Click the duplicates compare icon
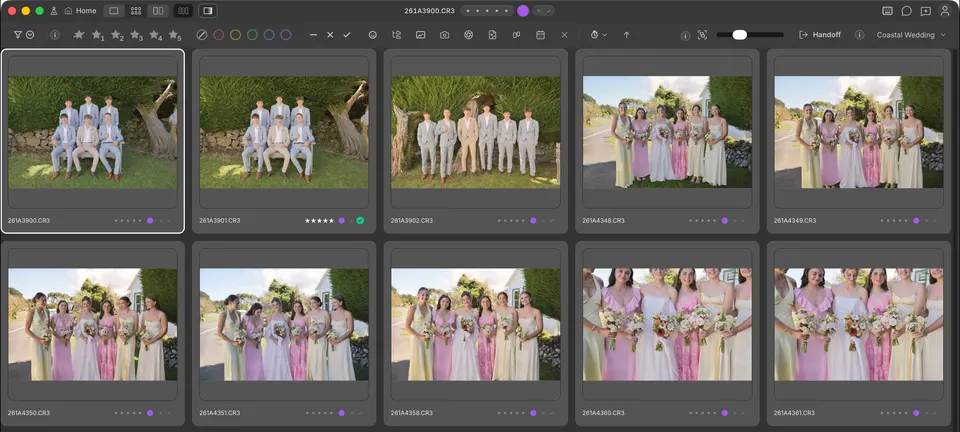The width and height of the screenshot is (960, 432). pyautogui.click(x=517, y=35)
